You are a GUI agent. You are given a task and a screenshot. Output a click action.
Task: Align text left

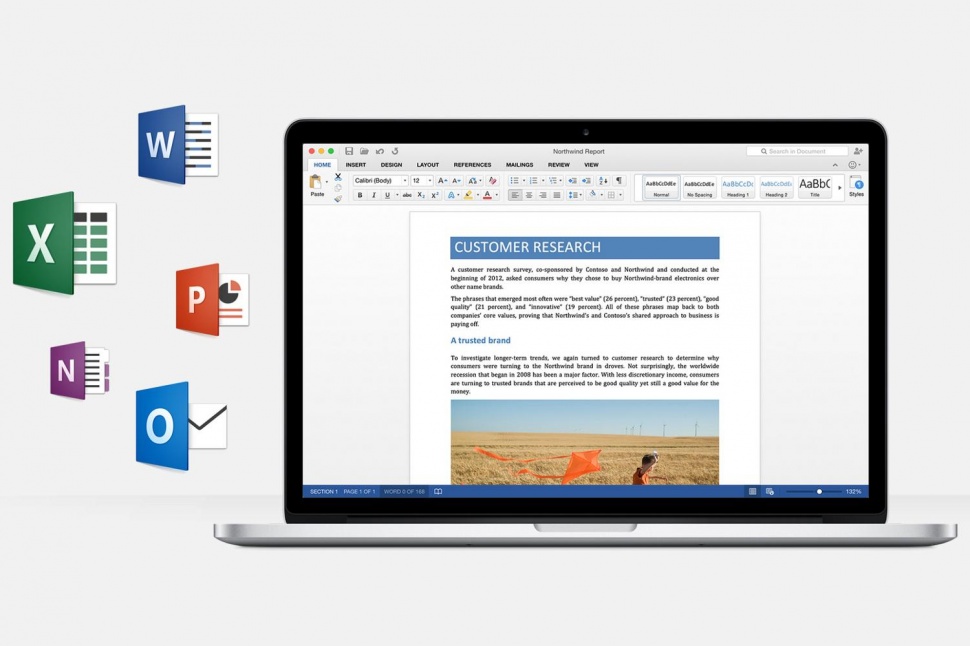[515, 195]
